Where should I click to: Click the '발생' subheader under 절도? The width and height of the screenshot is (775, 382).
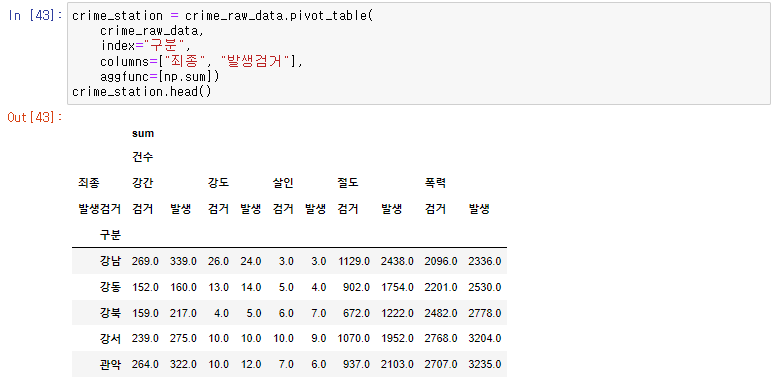[391, 209]
